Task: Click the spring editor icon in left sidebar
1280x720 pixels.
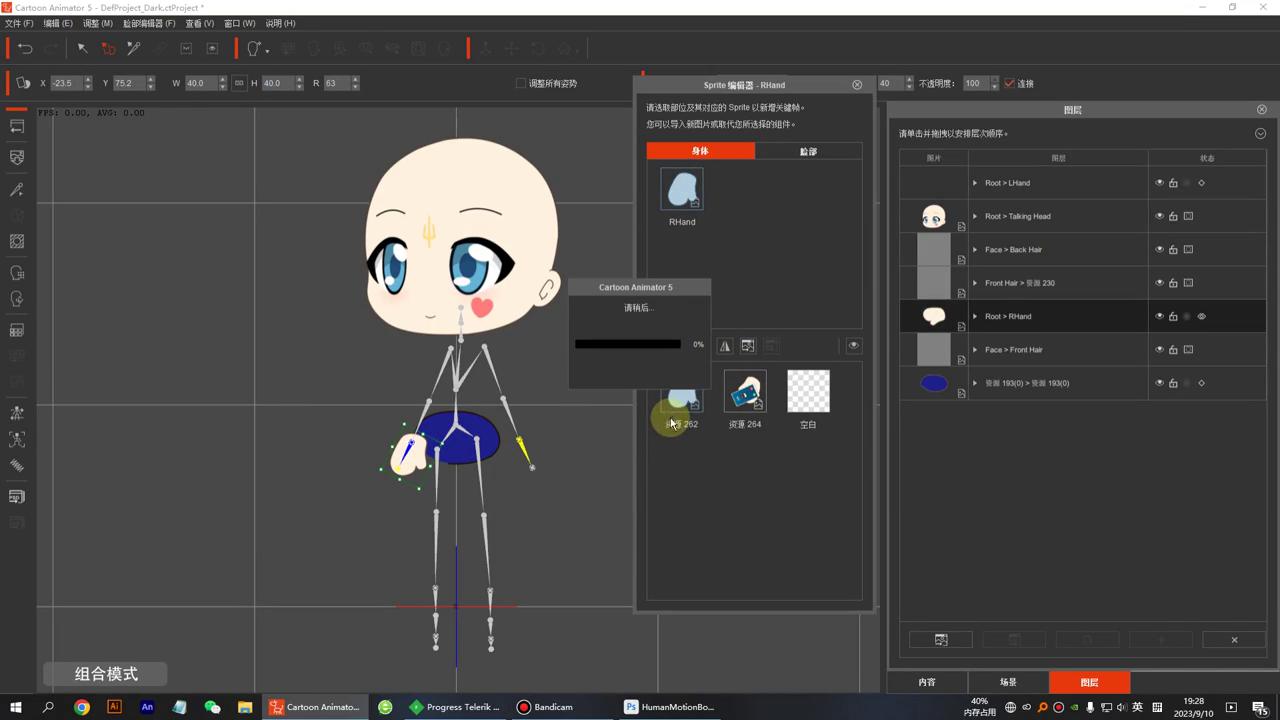Action: (17, 465)
